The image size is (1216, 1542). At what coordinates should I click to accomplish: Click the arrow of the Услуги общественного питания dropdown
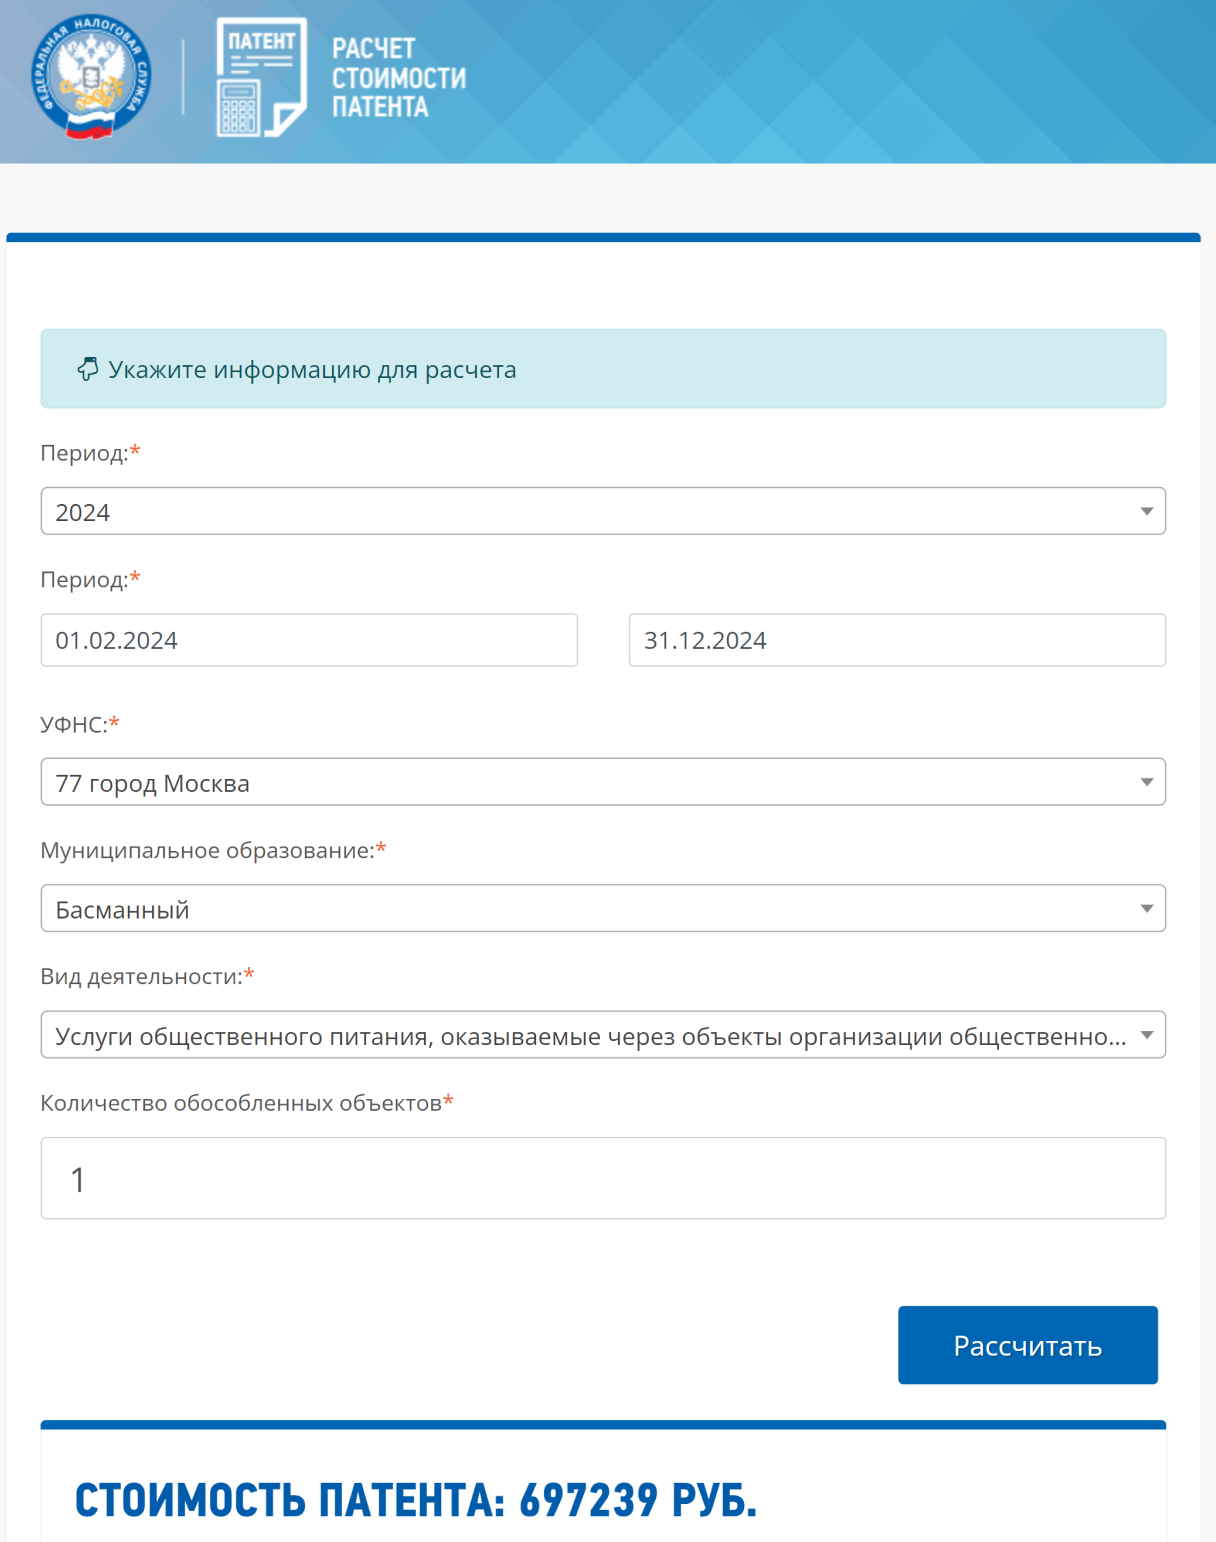point(1146,1035)
